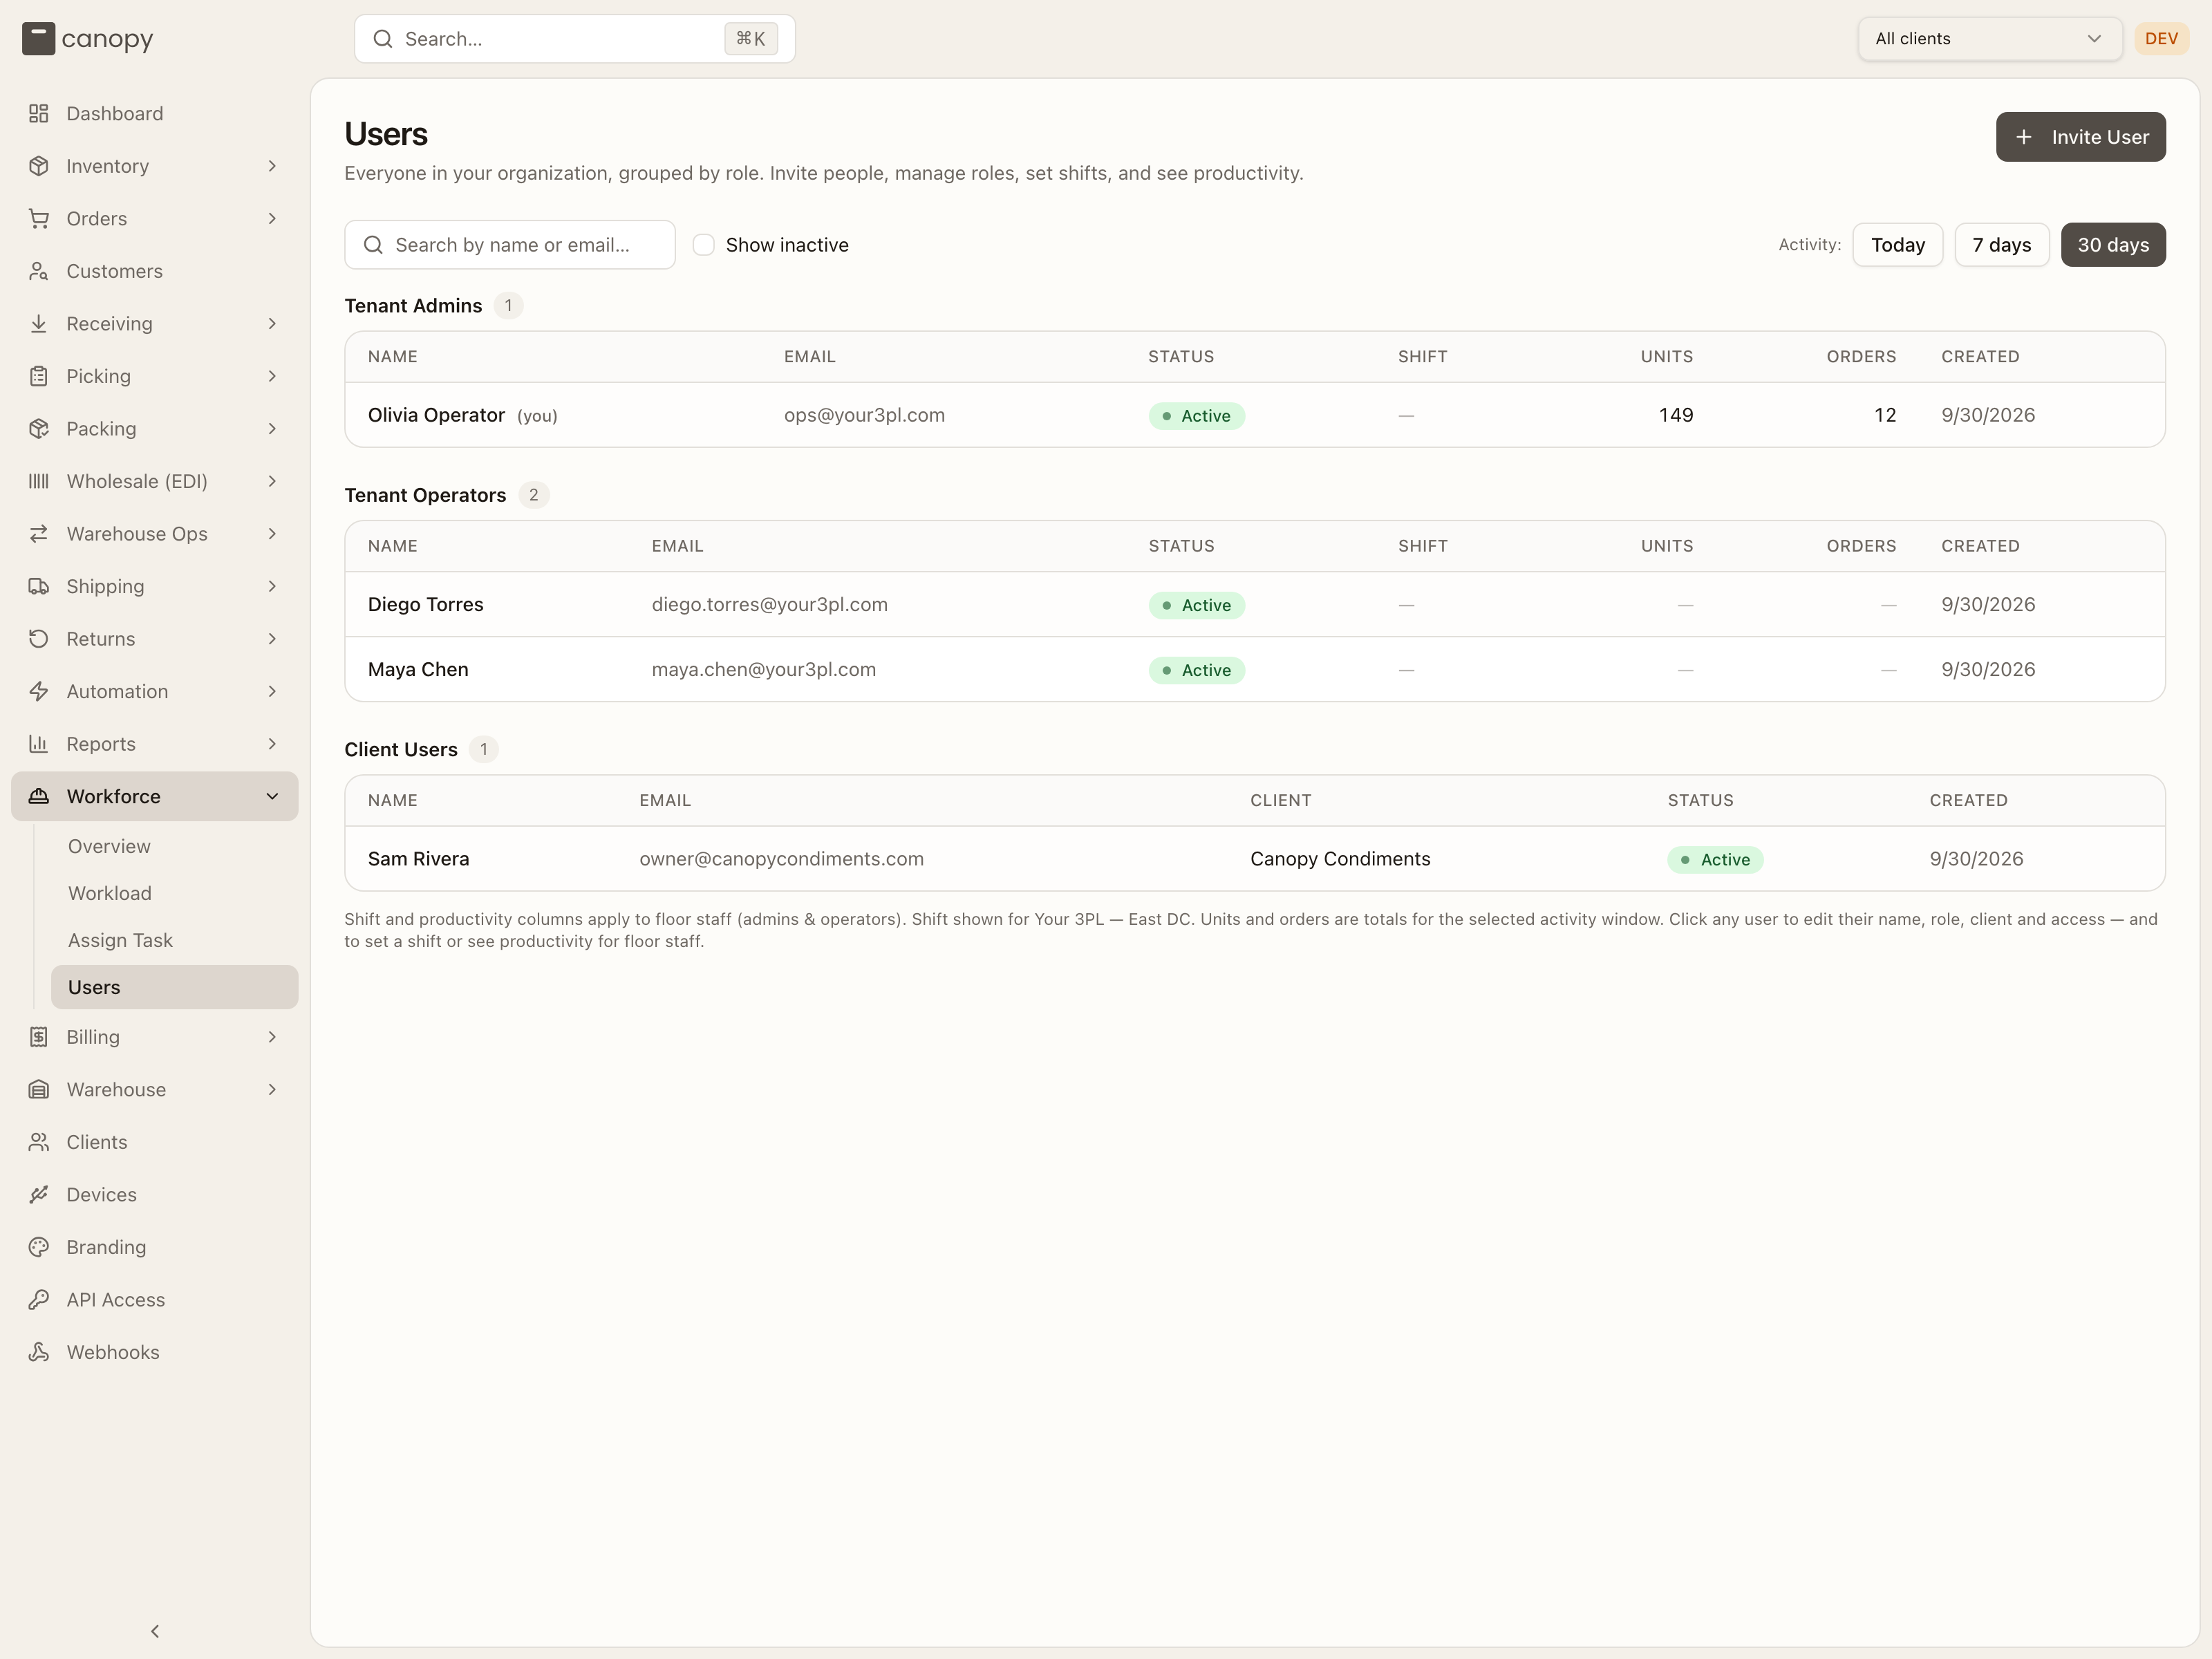Screen dimensions: 2212x1659
Task: Expand the Packing menu chevron
Action: click(272, 429)
